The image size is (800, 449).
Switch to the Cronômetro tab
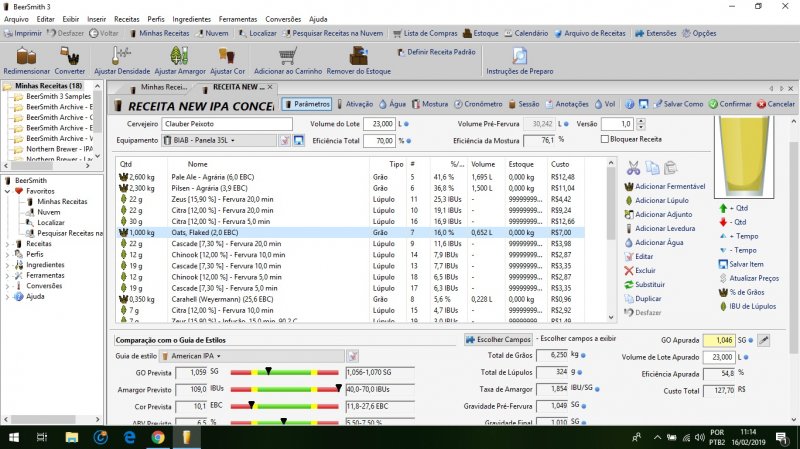tap(479, 104)
